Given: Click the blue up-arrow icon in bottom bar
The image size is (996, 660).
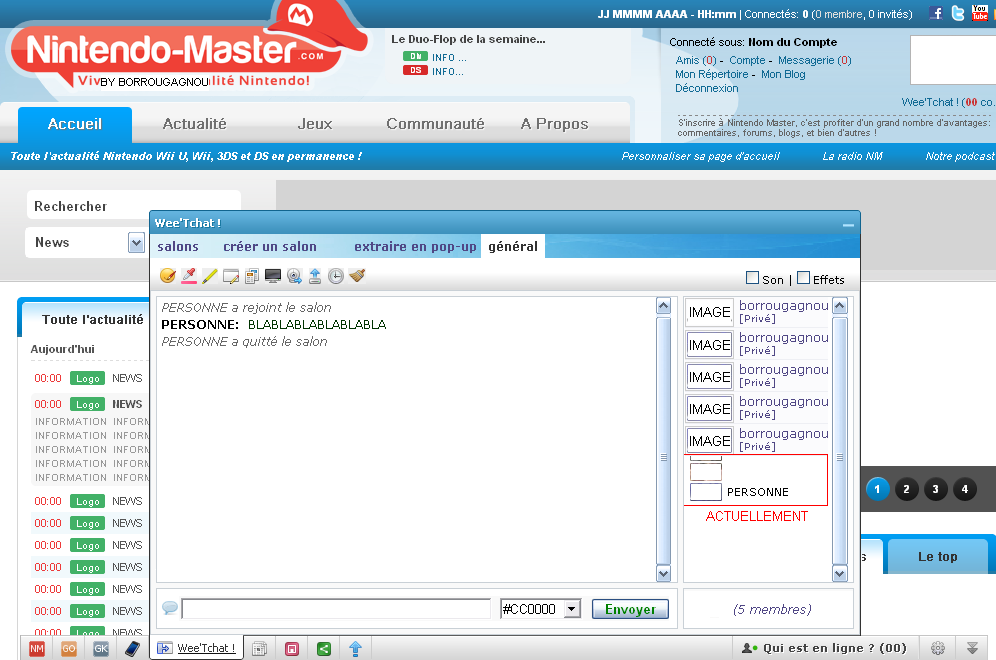Looking at the screenshot, I should click(x=356, y=649).
